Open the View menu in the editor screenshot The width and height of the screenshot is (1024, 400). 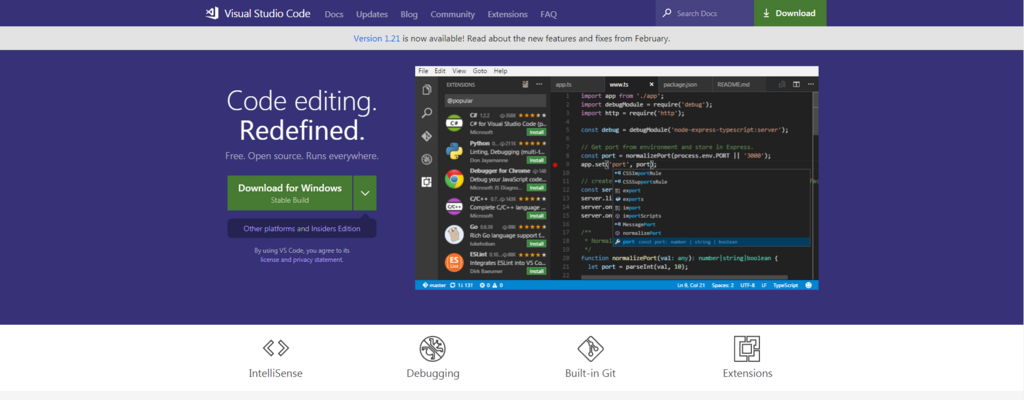pyautogui.click(x=459, y=71)
